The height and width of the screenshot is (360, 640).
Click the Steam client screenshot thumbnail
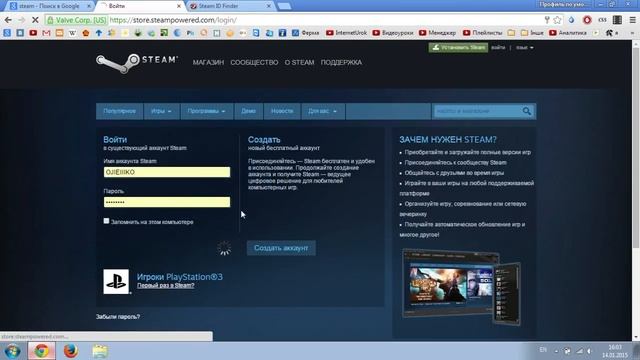click(461, 287)
